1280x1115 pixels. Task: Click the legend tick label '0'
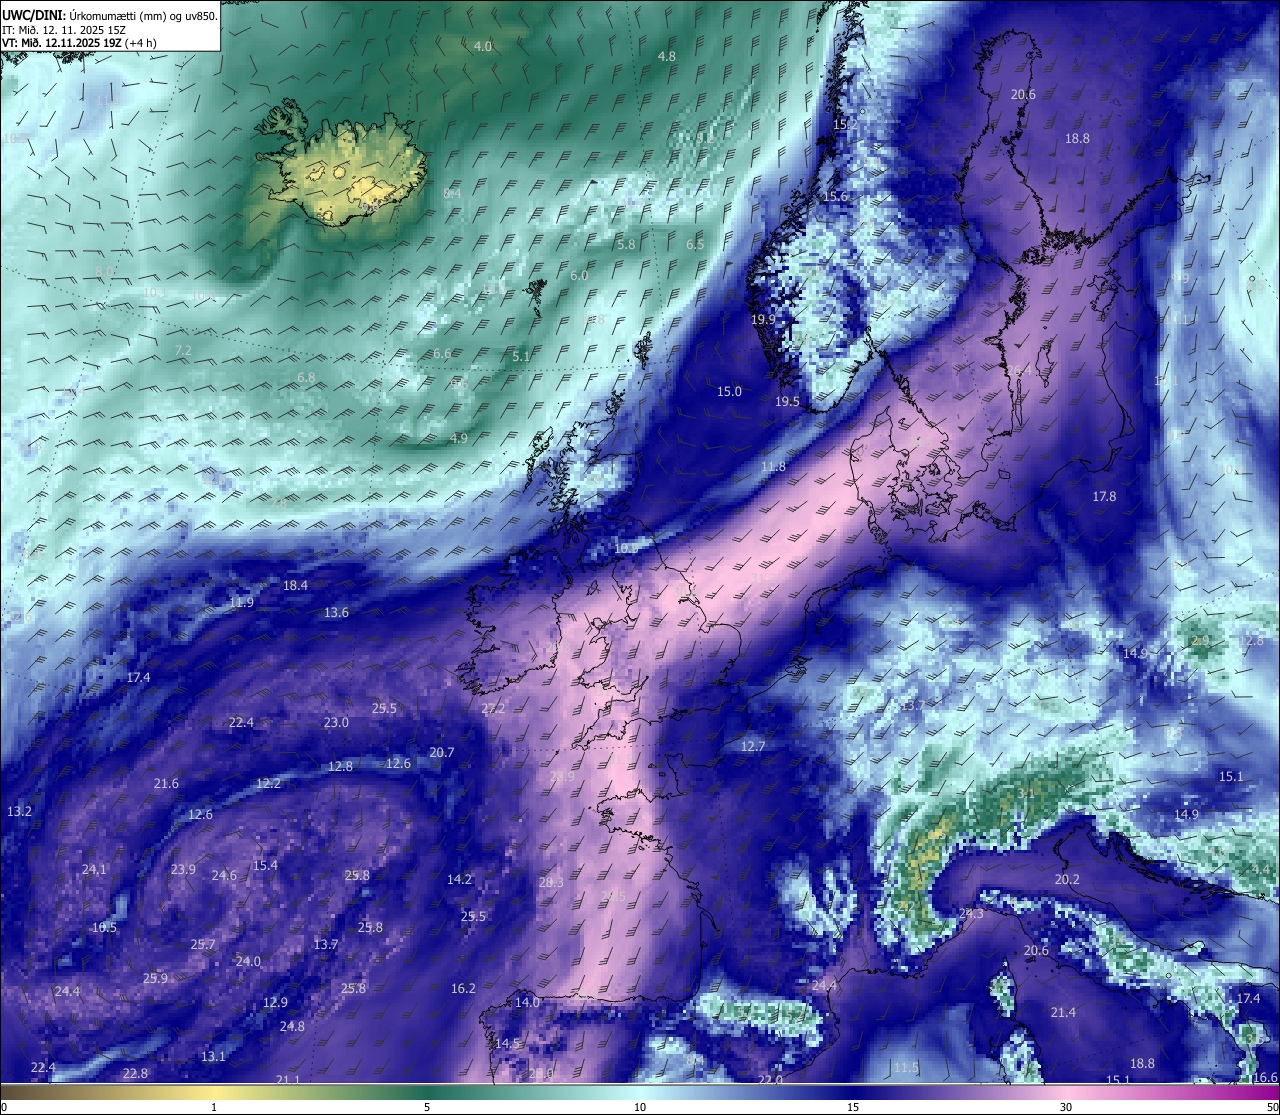pyautogui.click(x=3, y=1108)
